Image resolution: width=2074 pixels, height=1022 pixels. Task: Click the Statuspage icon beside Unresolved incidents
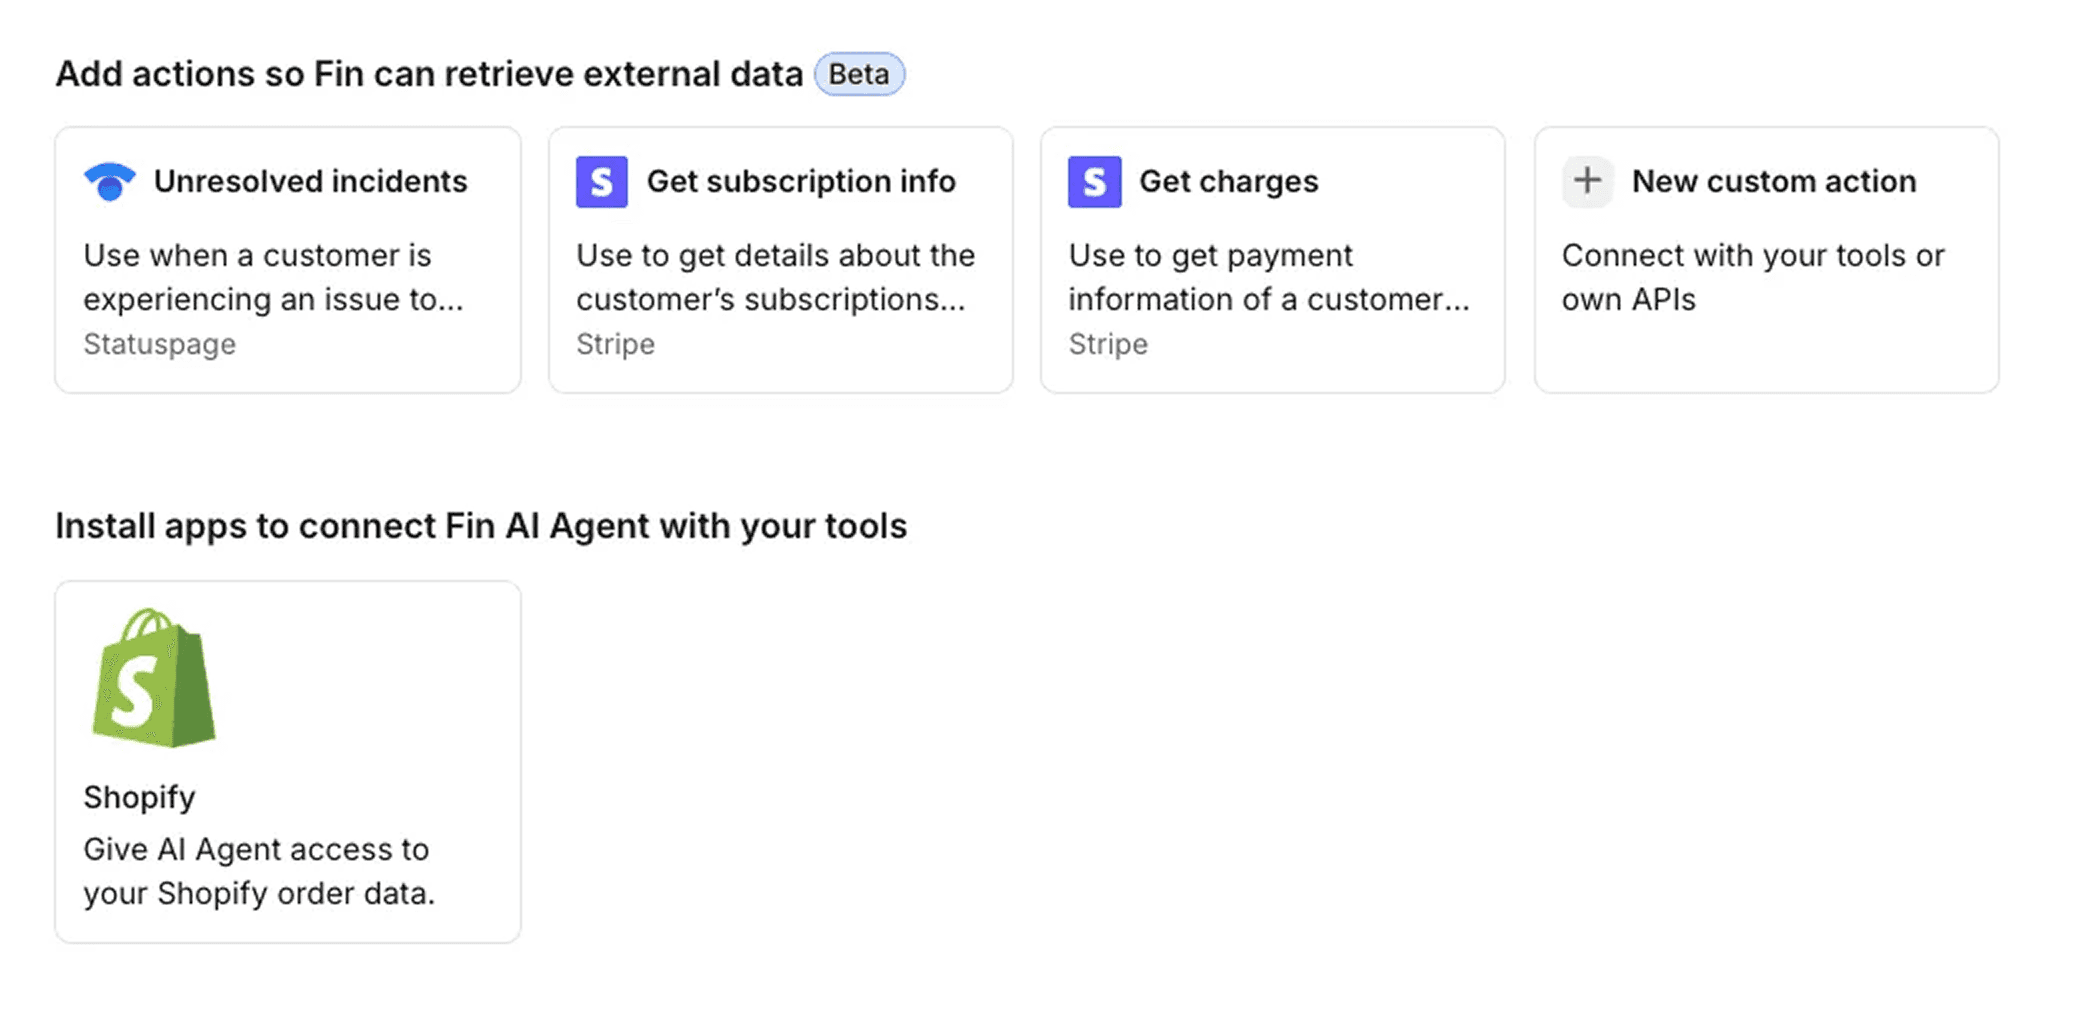coord(109,182)
